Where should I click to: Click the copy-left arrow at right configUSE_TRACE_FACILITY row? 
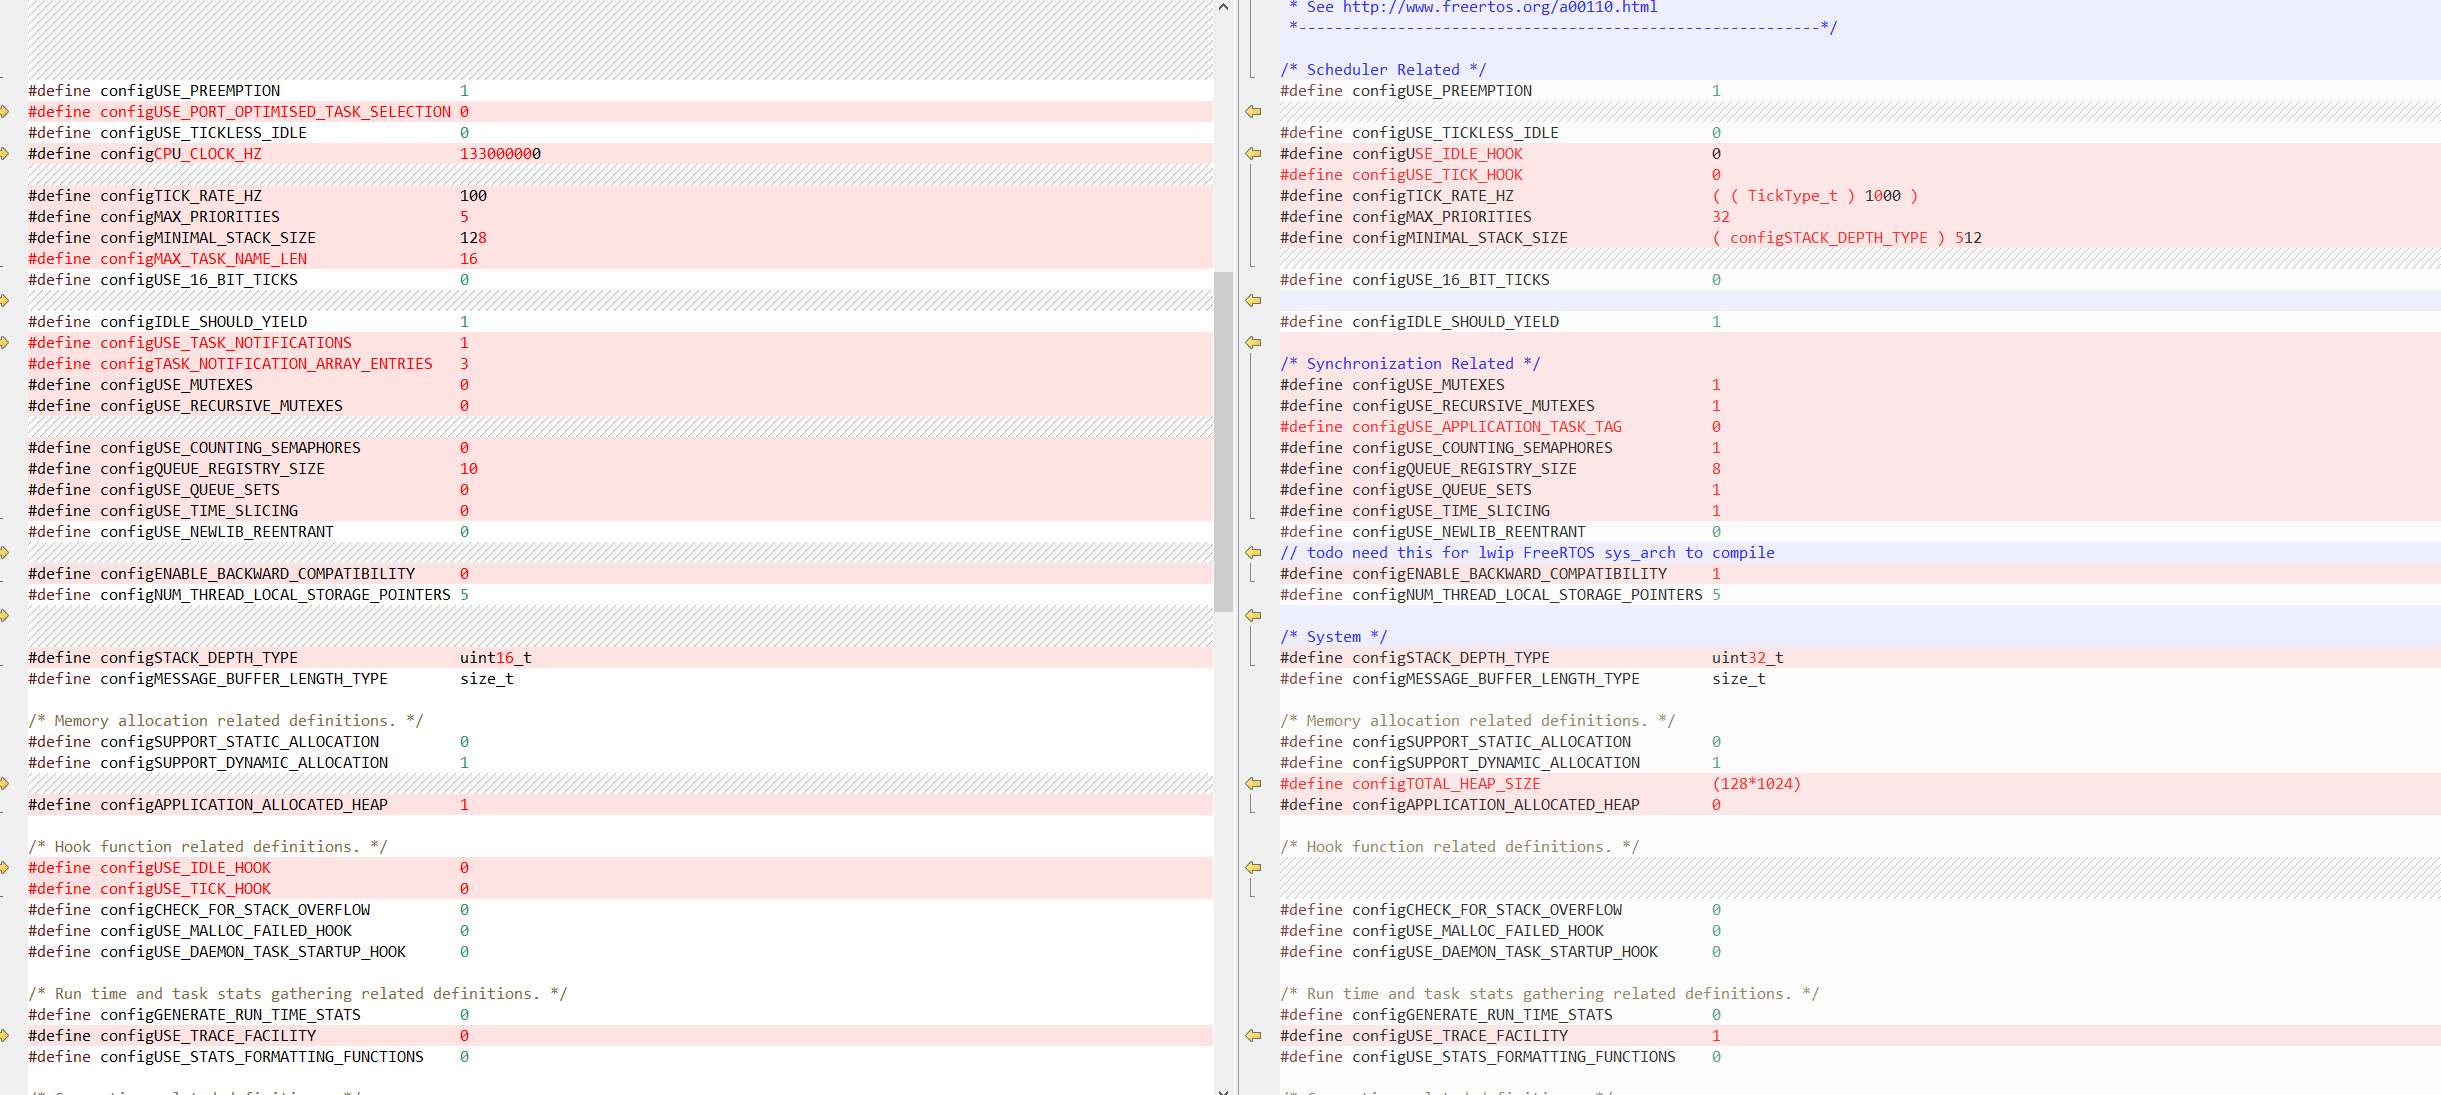pyautogui.click(x=1253, y=1035)
